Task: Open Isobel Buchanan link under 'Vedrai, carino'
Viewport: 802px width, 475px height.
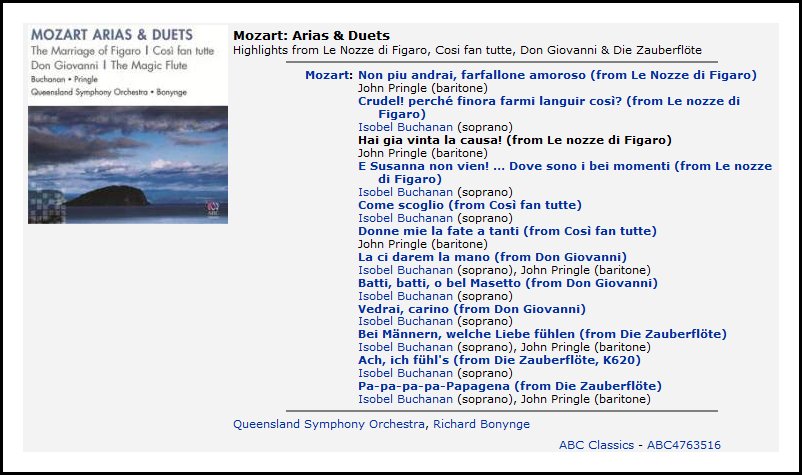Action: 405,321
